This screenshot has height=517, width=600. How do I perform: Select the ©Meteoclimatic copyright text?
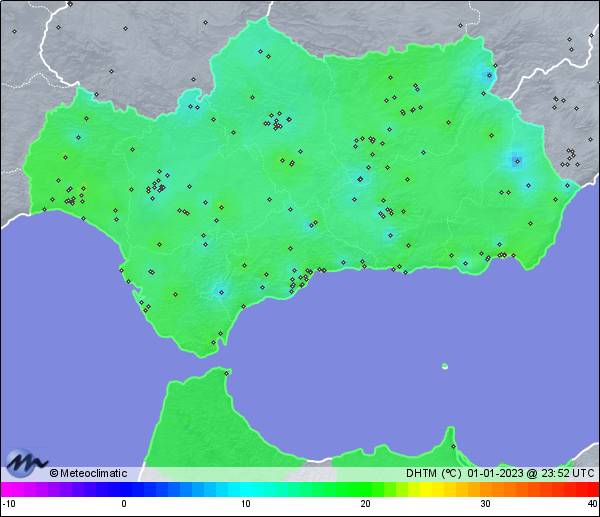(88, 473)
